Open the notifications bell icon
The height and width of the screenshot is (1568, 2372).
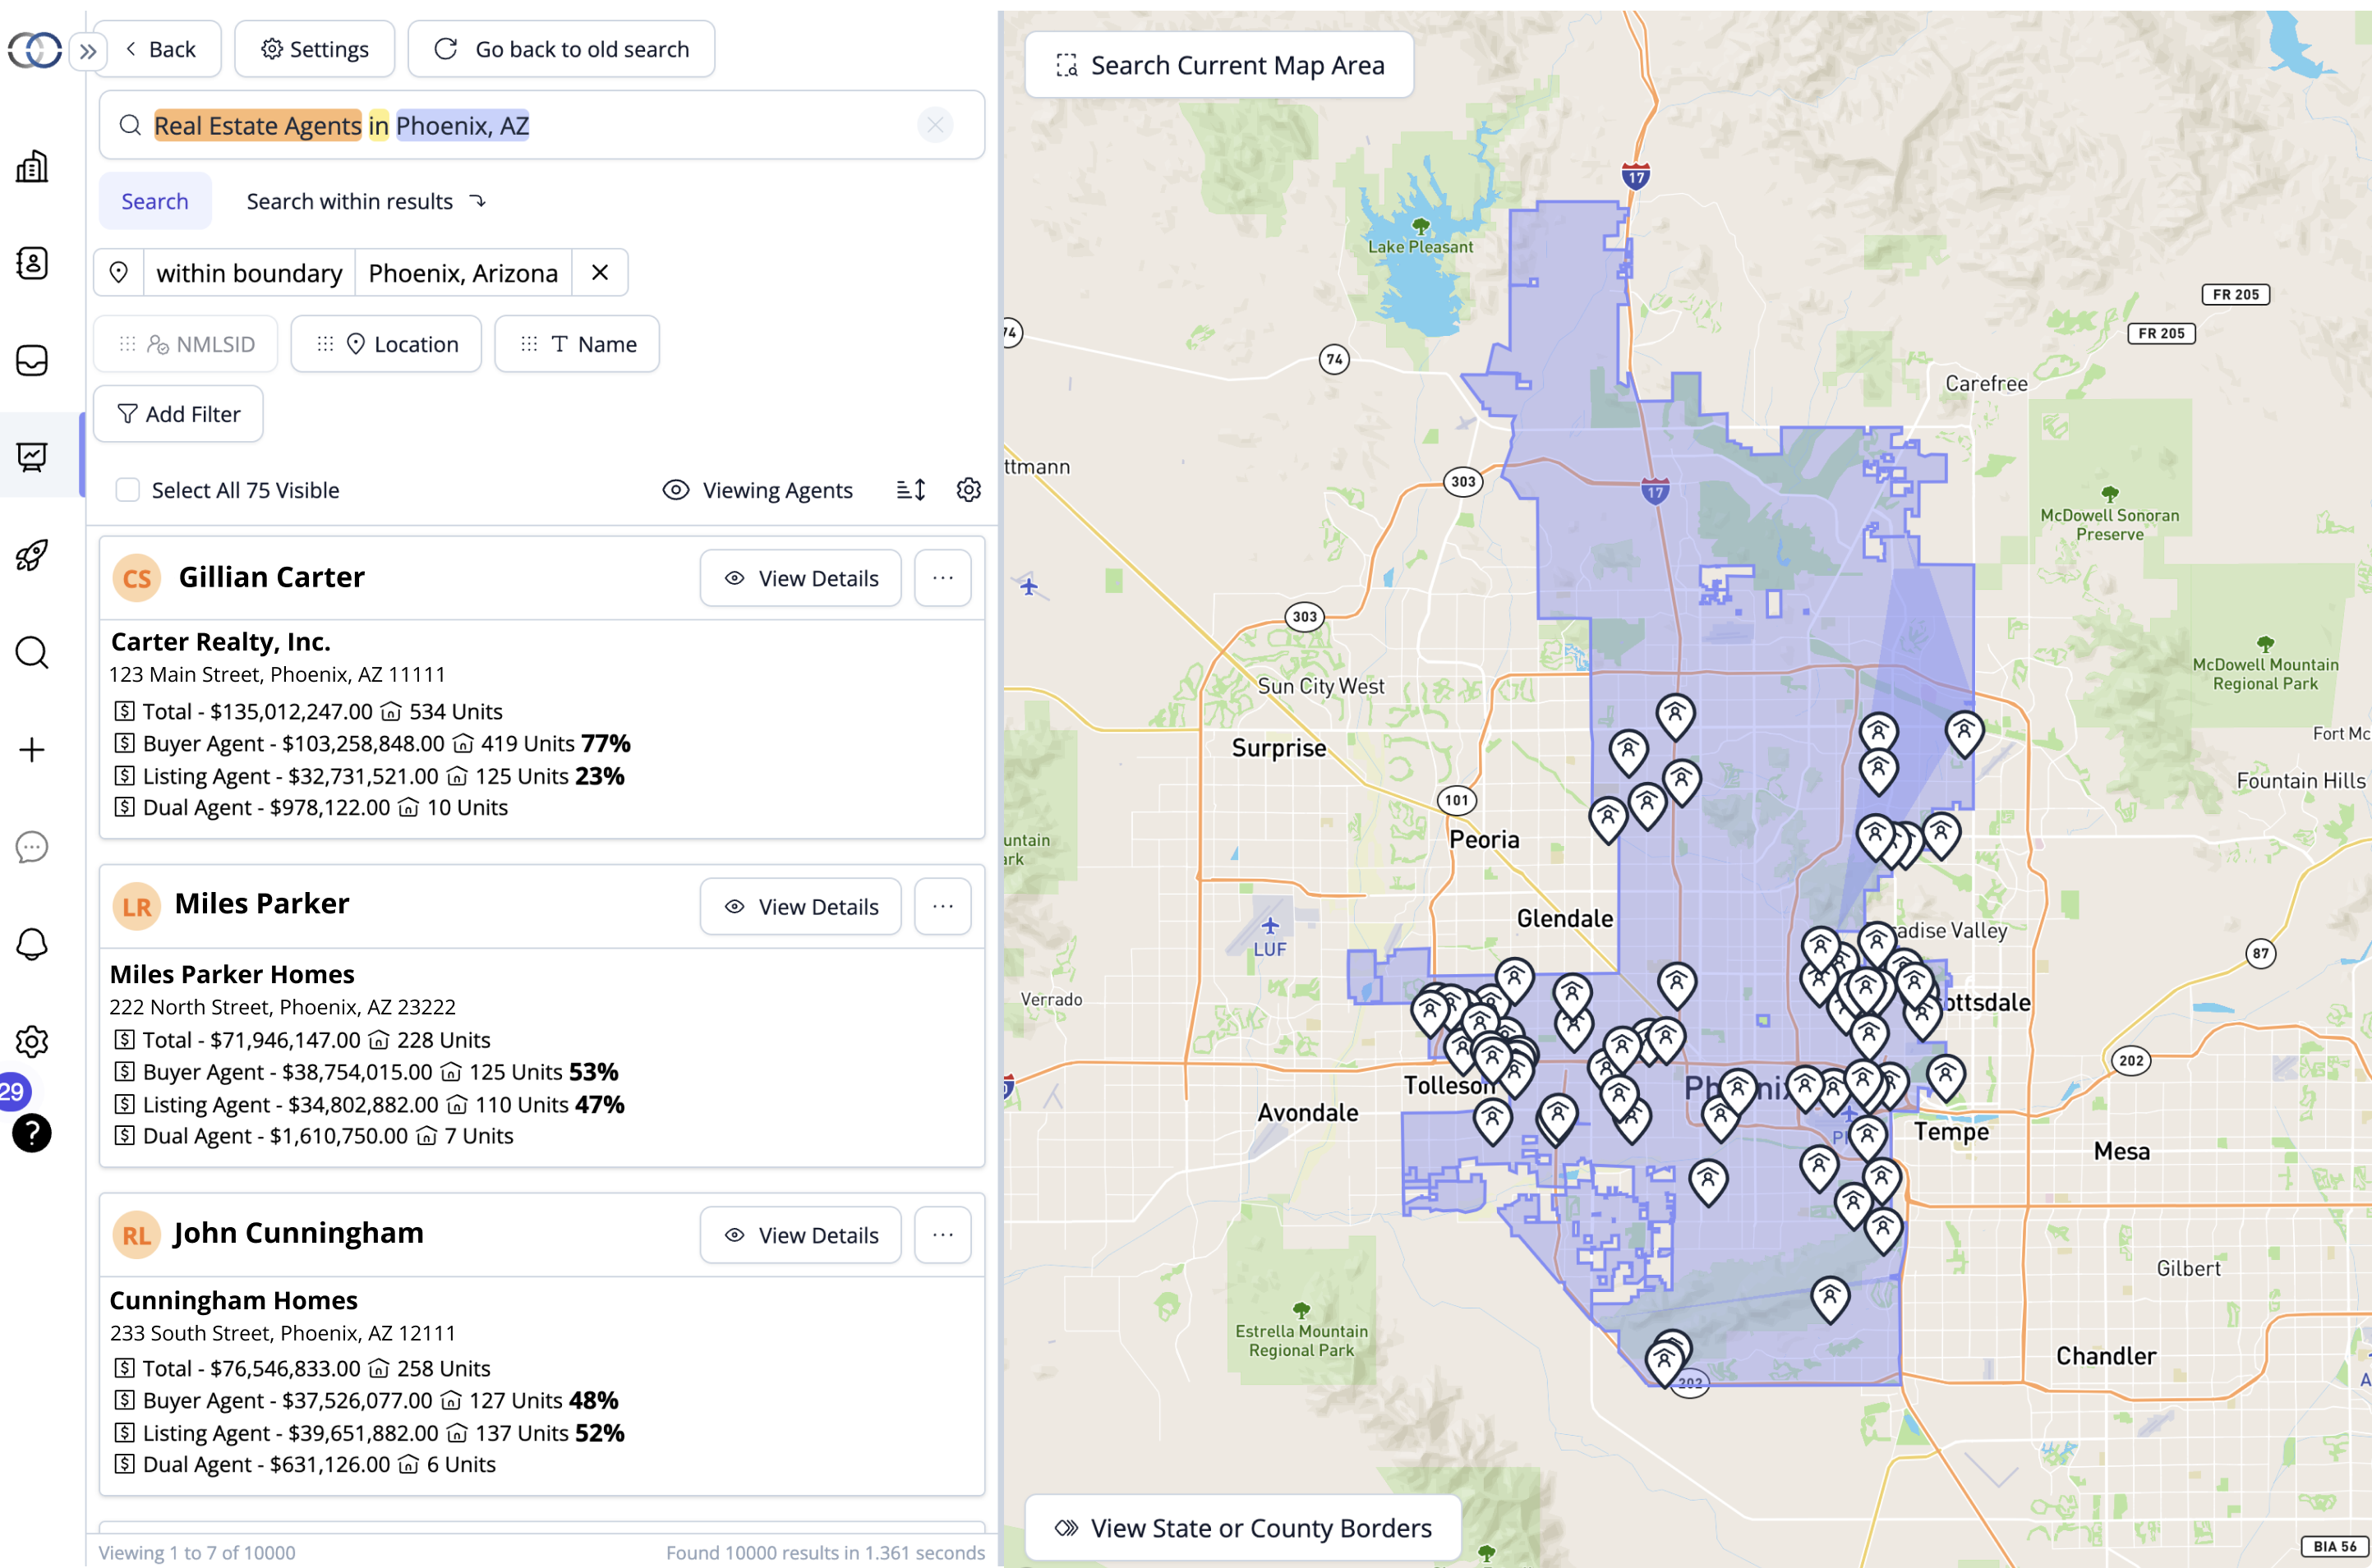pyautogui.click(x=32, y=944)
